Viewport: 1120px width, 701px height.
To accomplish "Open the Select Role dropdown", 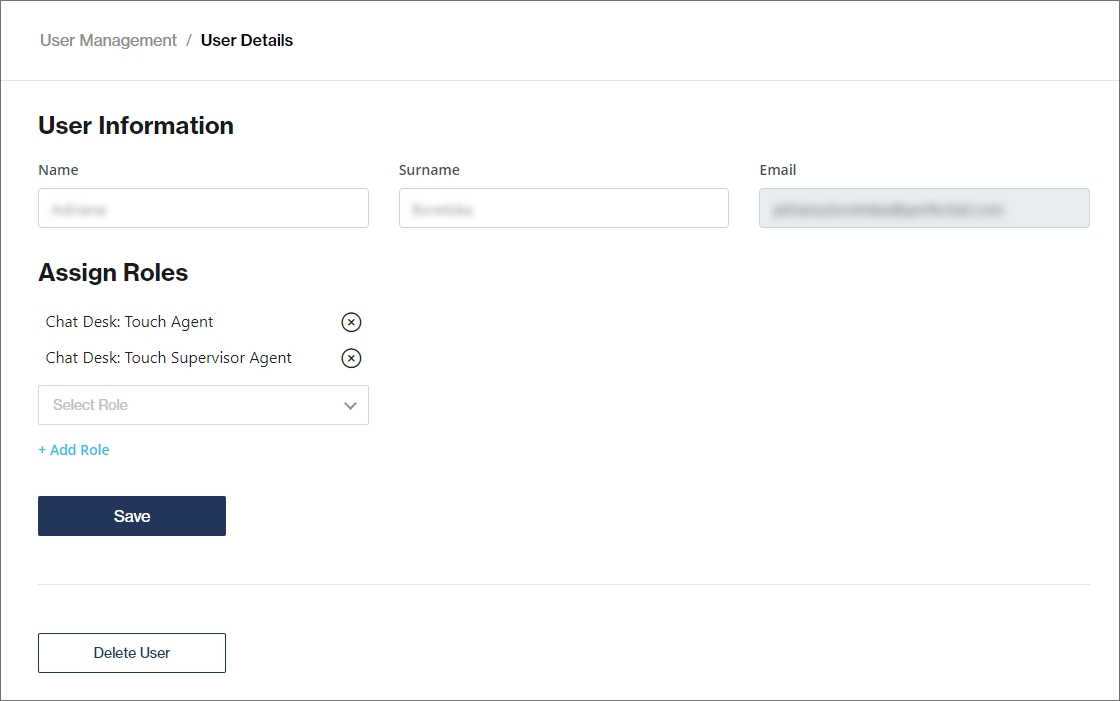I will 203,405.
